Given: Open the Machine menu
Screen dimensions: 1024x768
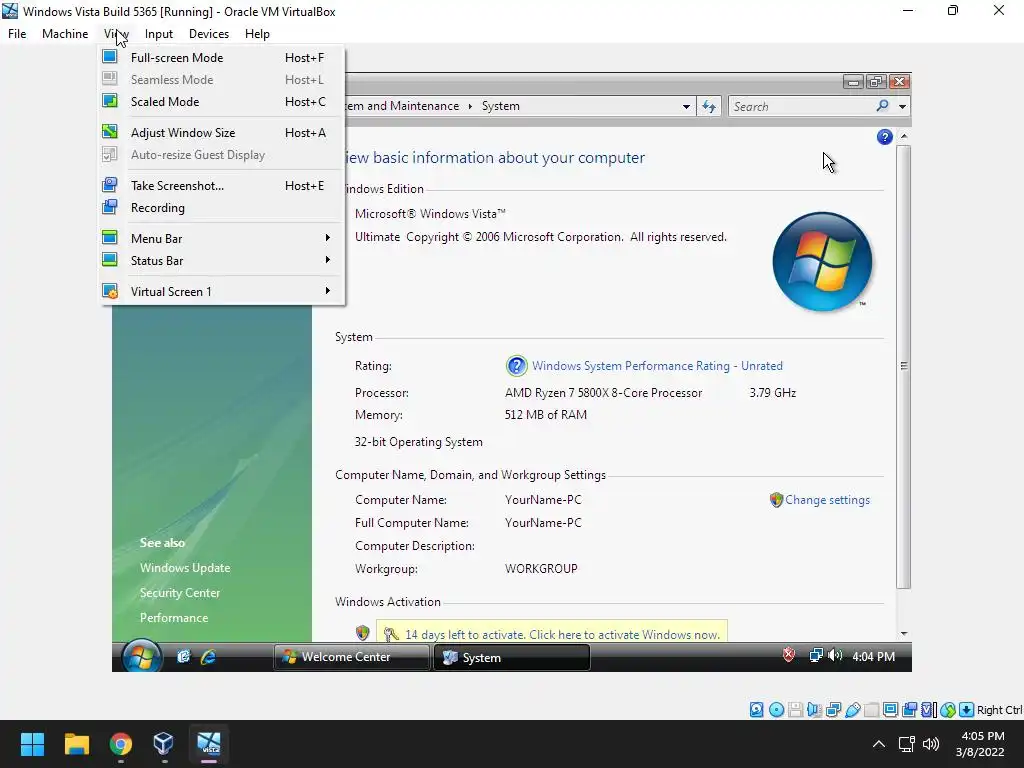Looking at the screenshot, I should pyautogui.click(x=65, y=34).
